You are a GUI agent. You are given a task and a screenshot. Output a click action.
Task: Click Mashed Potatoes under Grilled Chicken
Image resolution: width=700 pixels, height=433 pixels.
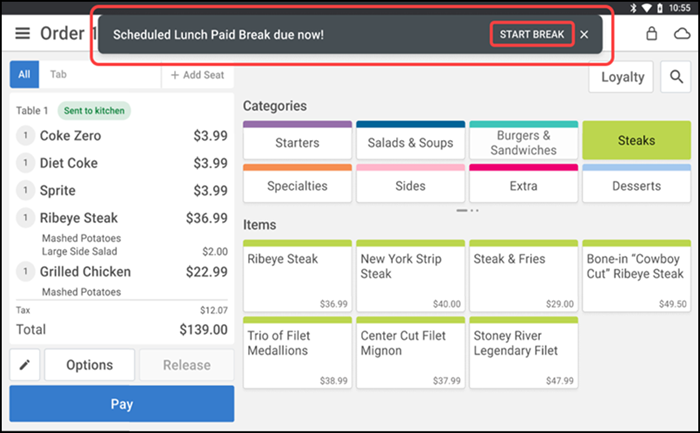click(81, 291)
